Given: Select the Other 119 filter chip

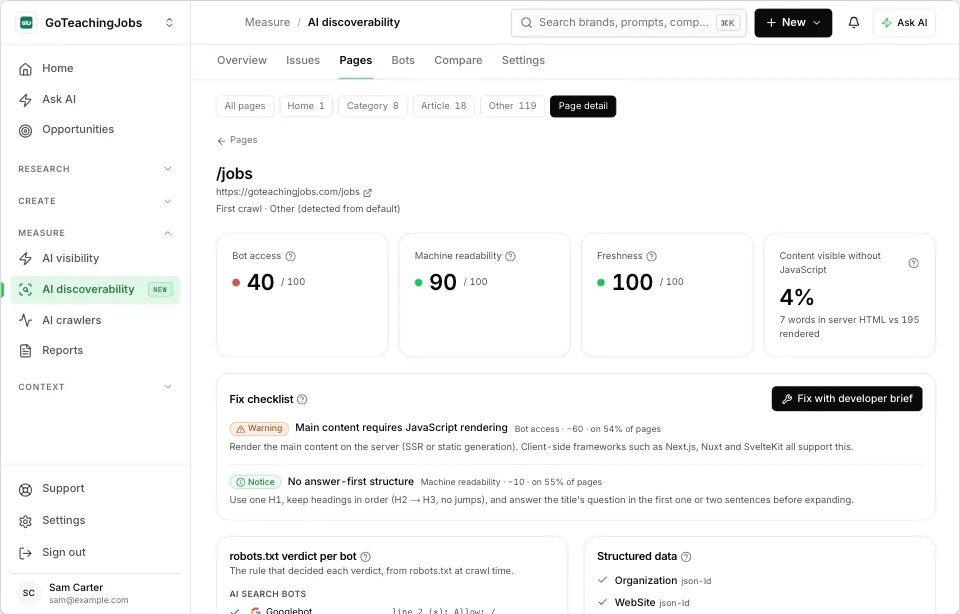Looking at the screenshot, I should click(512, 106).
